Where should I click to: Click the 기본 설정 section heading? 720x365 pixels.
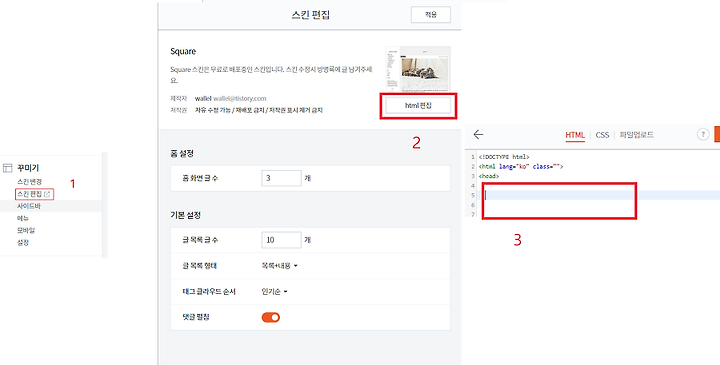(x=186, y=215)
